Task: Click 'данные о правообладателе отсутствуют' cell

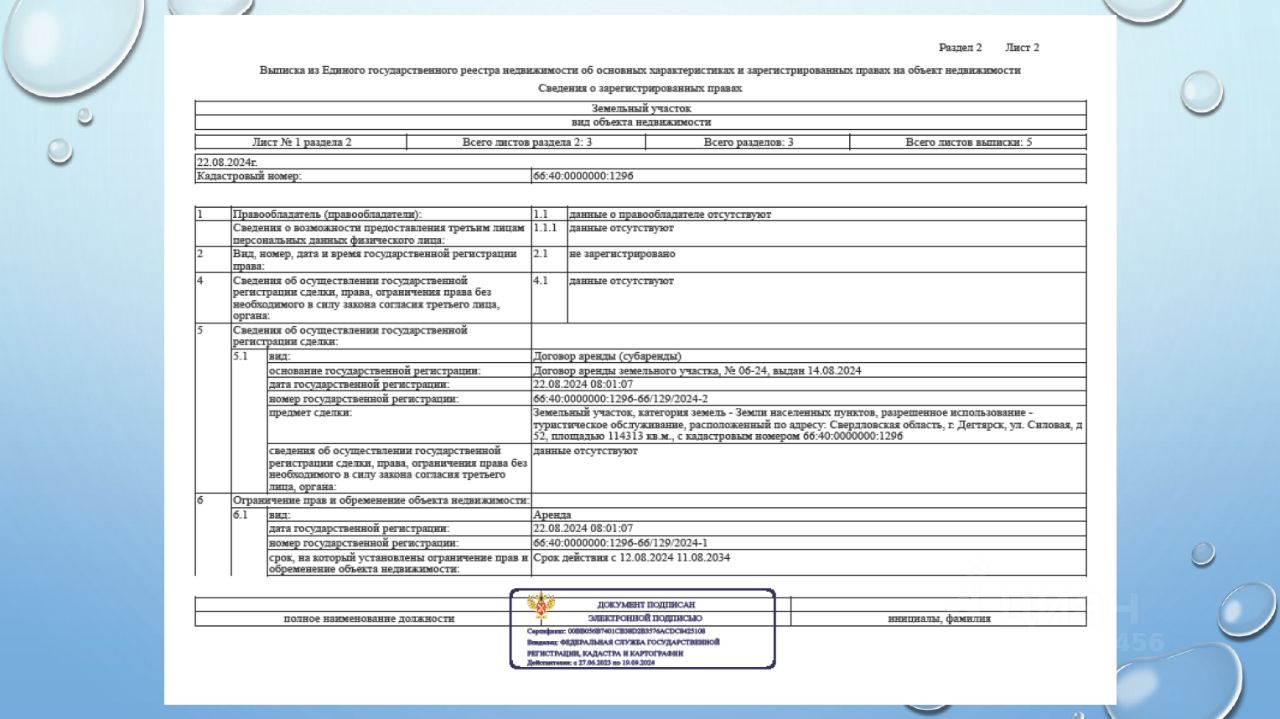Action: [826, 214]
